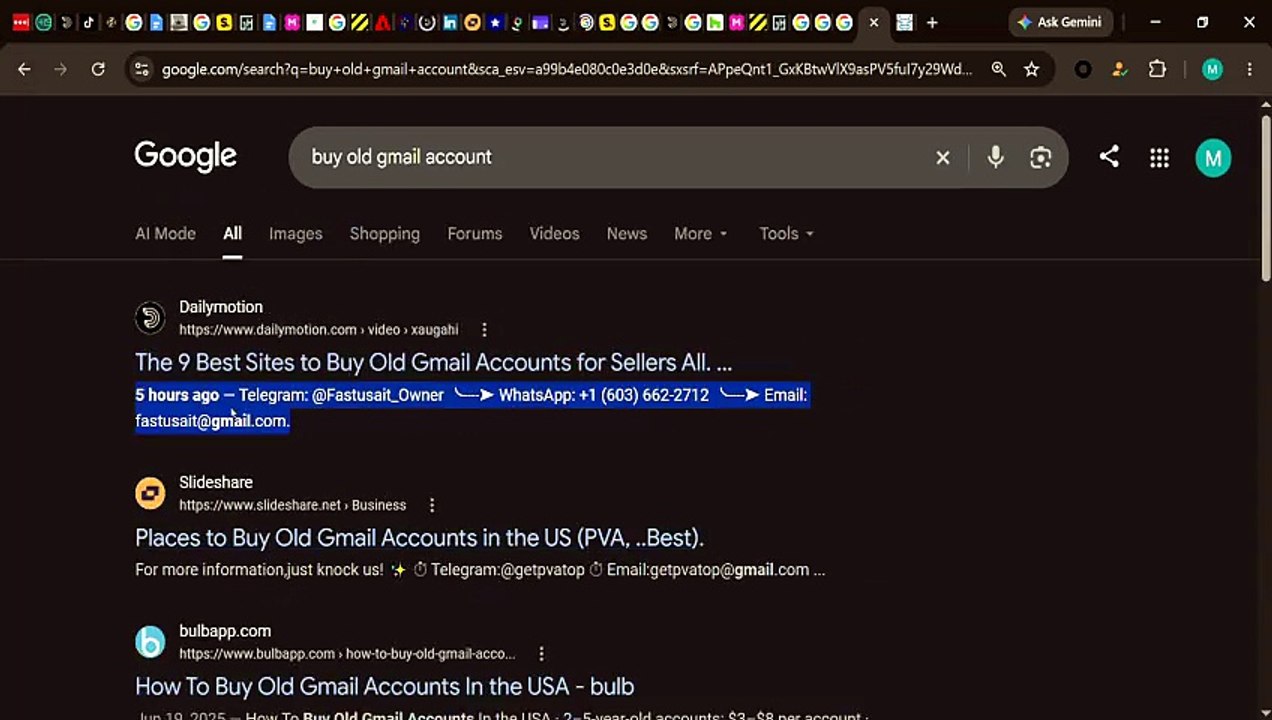The image size is (1272, 720).
Task: Open 'How To Buy Old Gmail Accounts In the USA' result
Action: pyautogui.click(x=384, y=686)
